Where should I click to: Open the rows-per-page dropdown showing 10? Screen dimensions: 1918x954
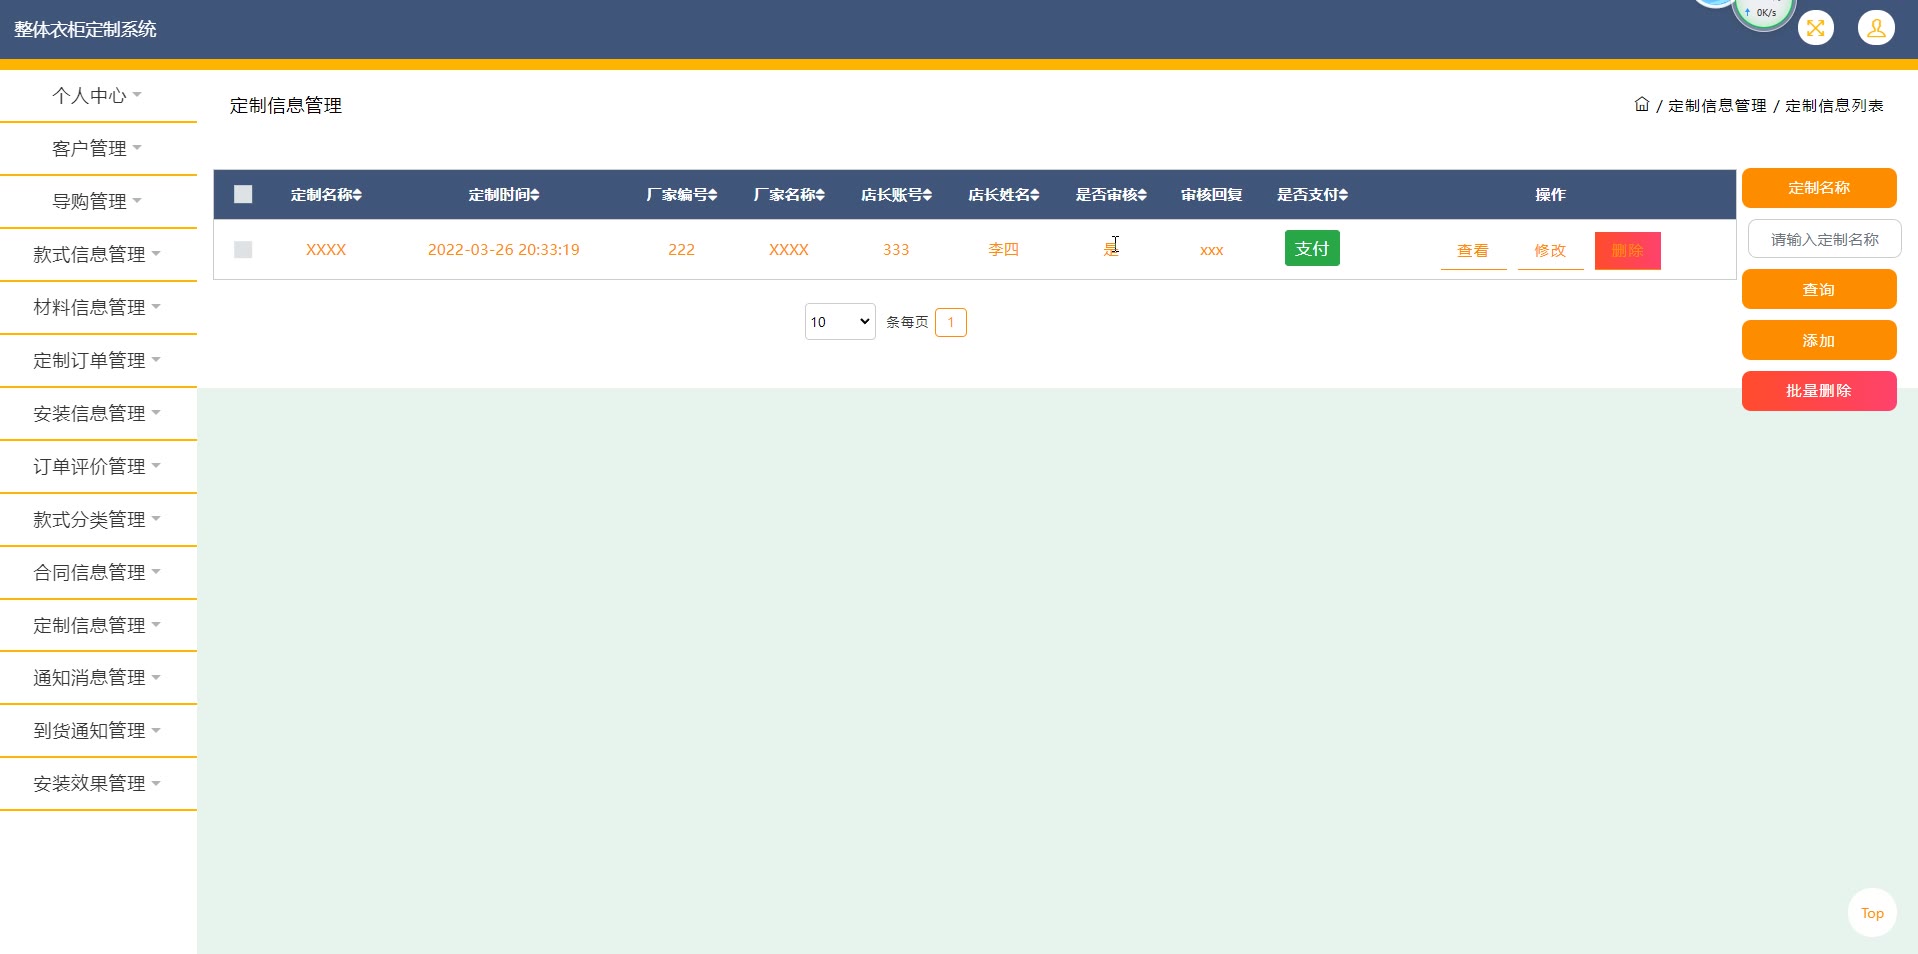(x=840, y=322)
